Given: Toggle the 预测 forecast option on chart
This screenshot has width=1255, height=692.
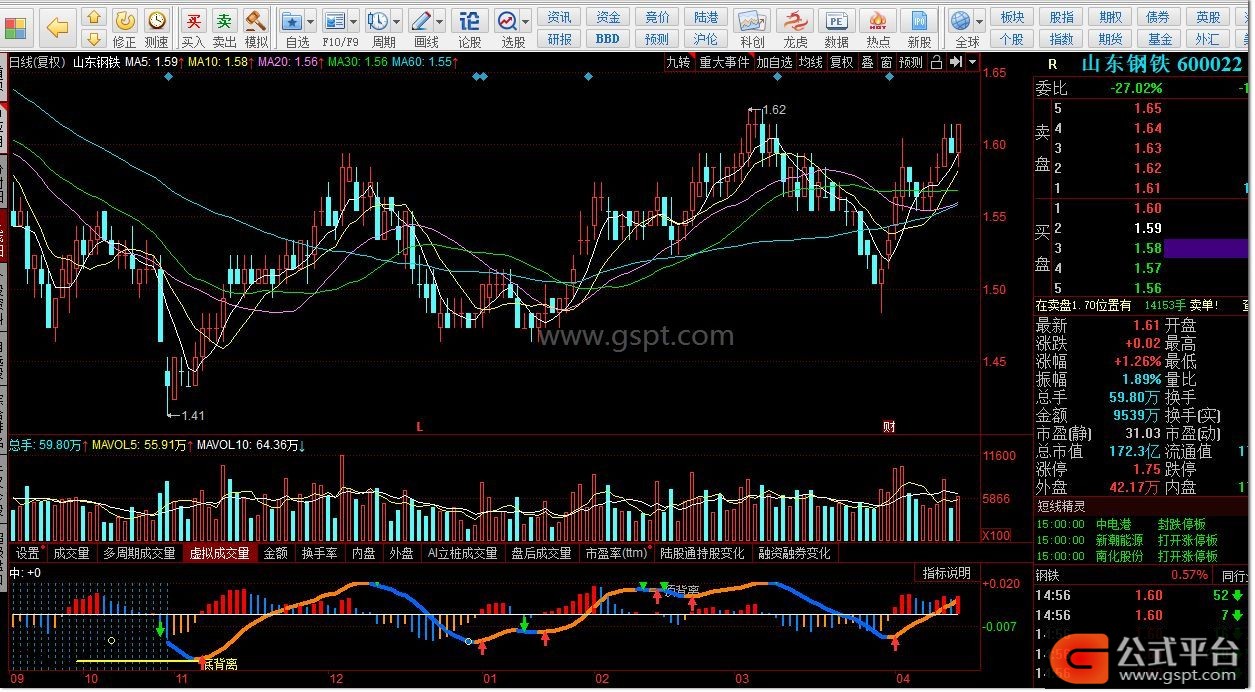Looking at the screenshot, I should pos(910,62).
